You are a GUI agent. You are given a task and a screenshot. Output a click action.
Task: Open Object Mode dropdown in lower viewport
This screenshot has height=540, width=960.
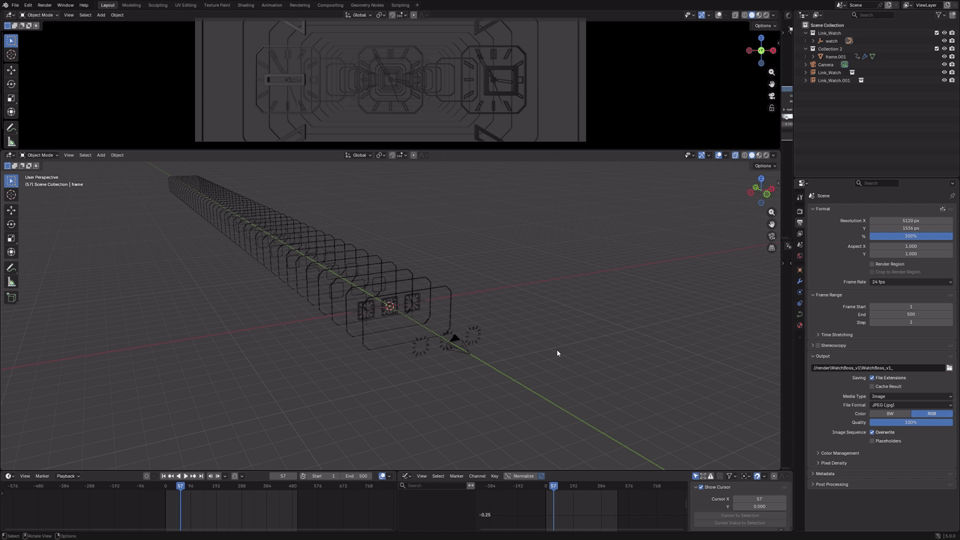pyautogui.click(x=39, y=155)
